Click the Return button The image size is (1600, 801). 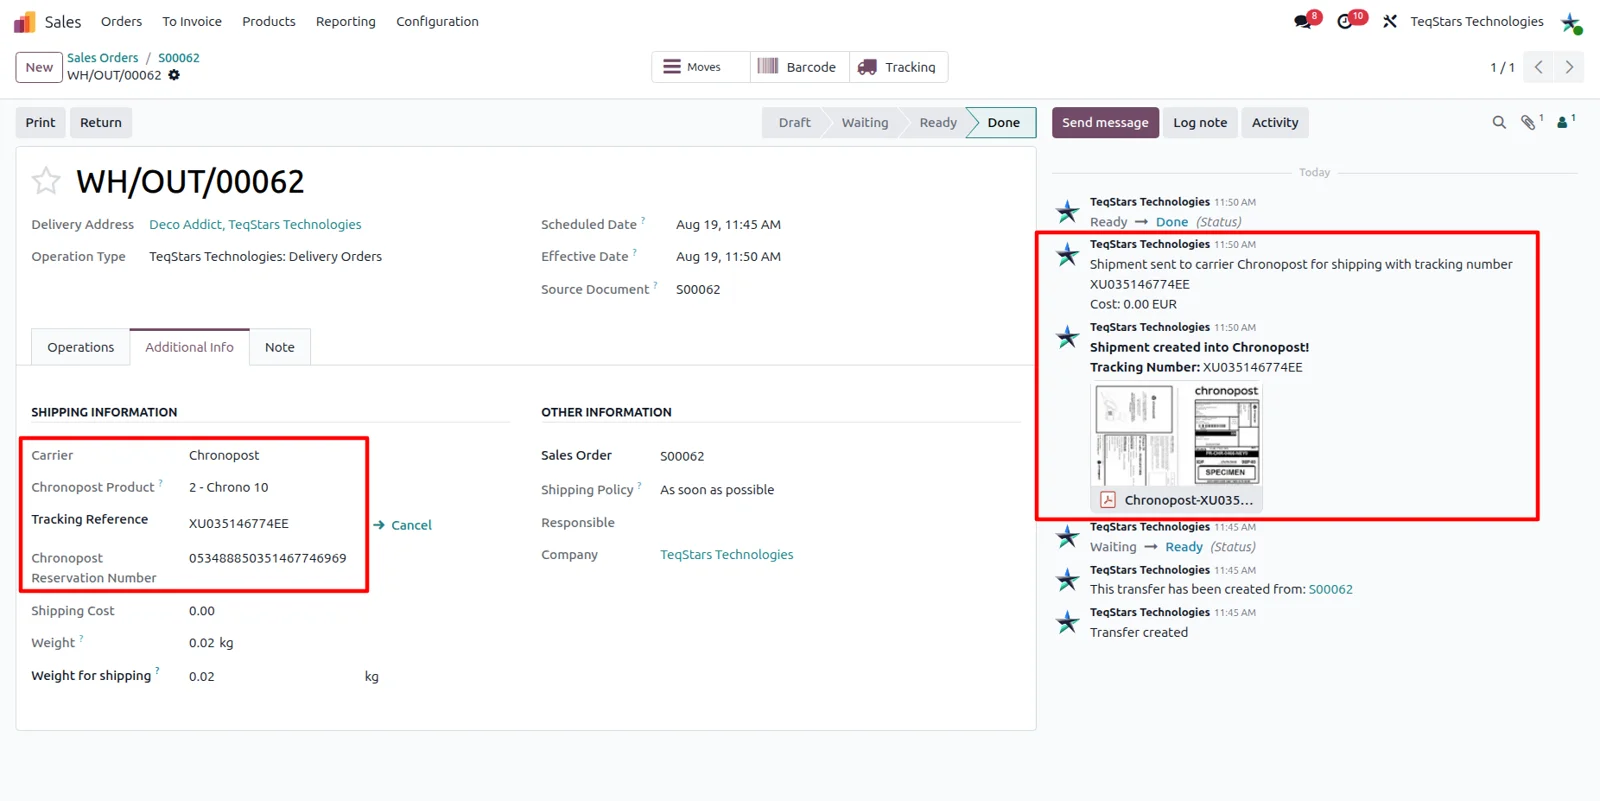[101, 122]
